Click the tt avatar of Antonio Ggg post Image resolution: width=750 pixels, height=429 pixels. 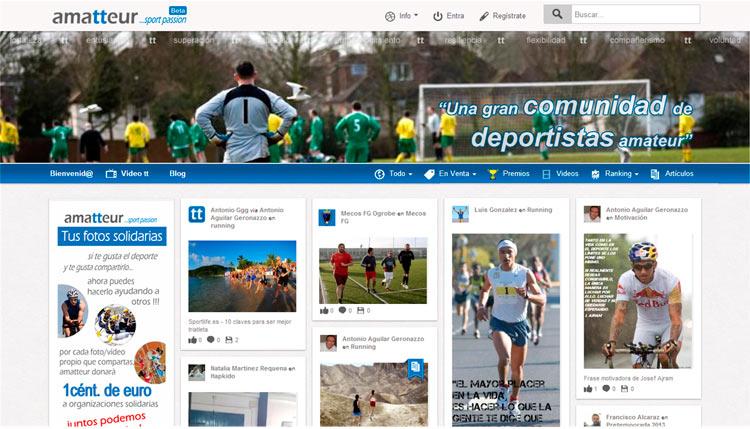(197, 214)
